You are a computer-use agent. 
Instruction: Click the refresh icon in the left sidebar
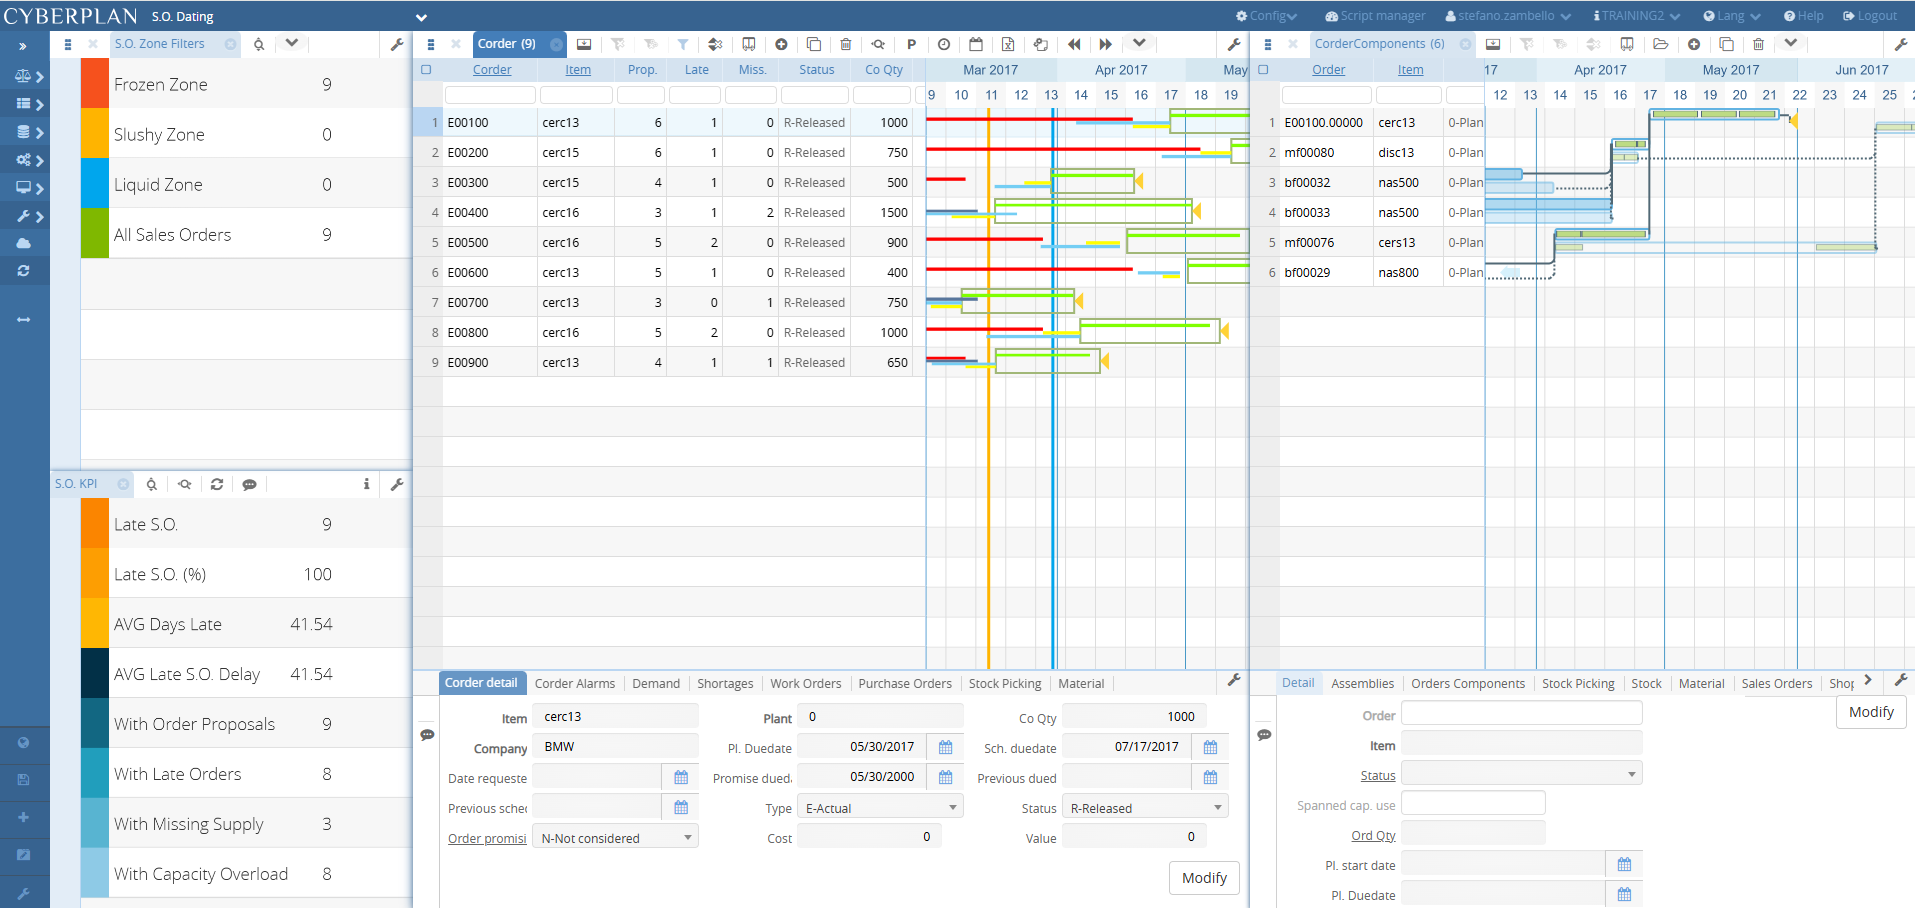coord(25,271)
